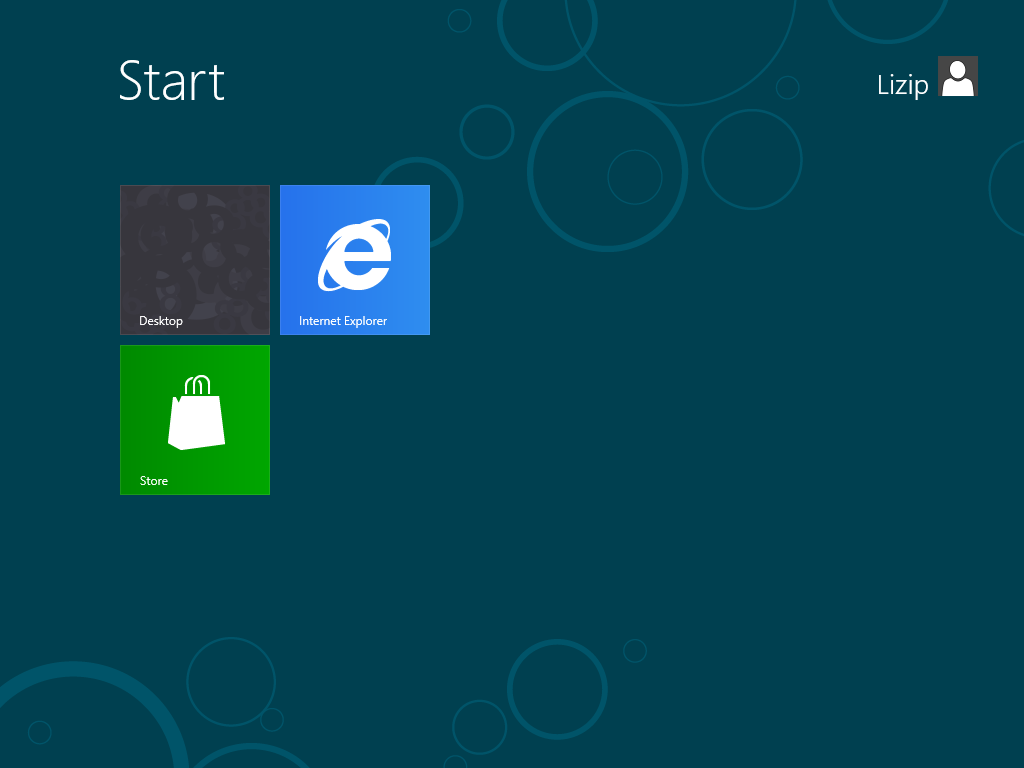Click the user account picture
Image resolution: width=1024 pixels, height=768 pixels.
point(957,76)
